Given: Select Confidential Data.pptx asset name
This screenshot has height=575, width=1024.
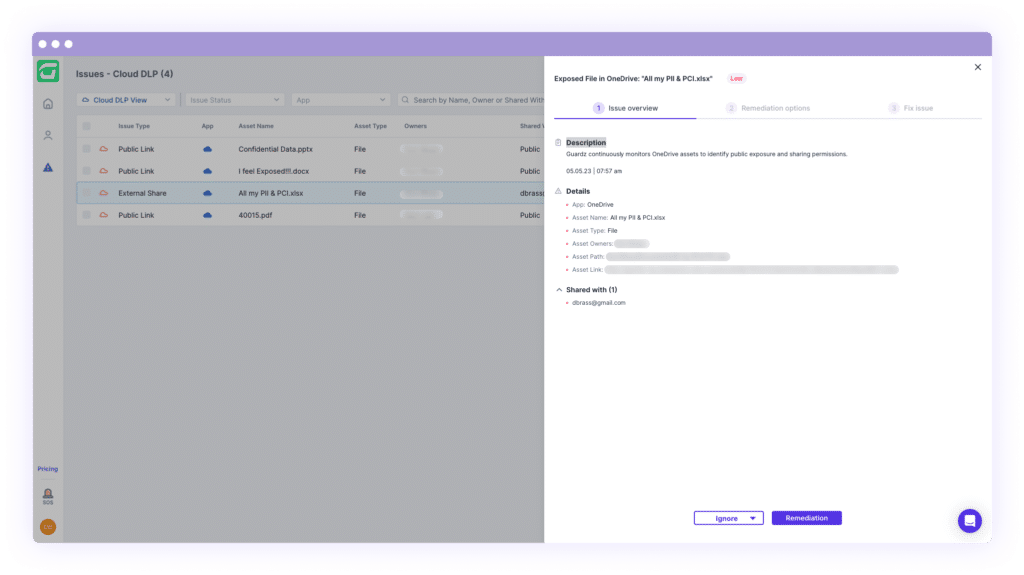Looking at the screenshot, I should pyautogui.click(x=276, y=149).
